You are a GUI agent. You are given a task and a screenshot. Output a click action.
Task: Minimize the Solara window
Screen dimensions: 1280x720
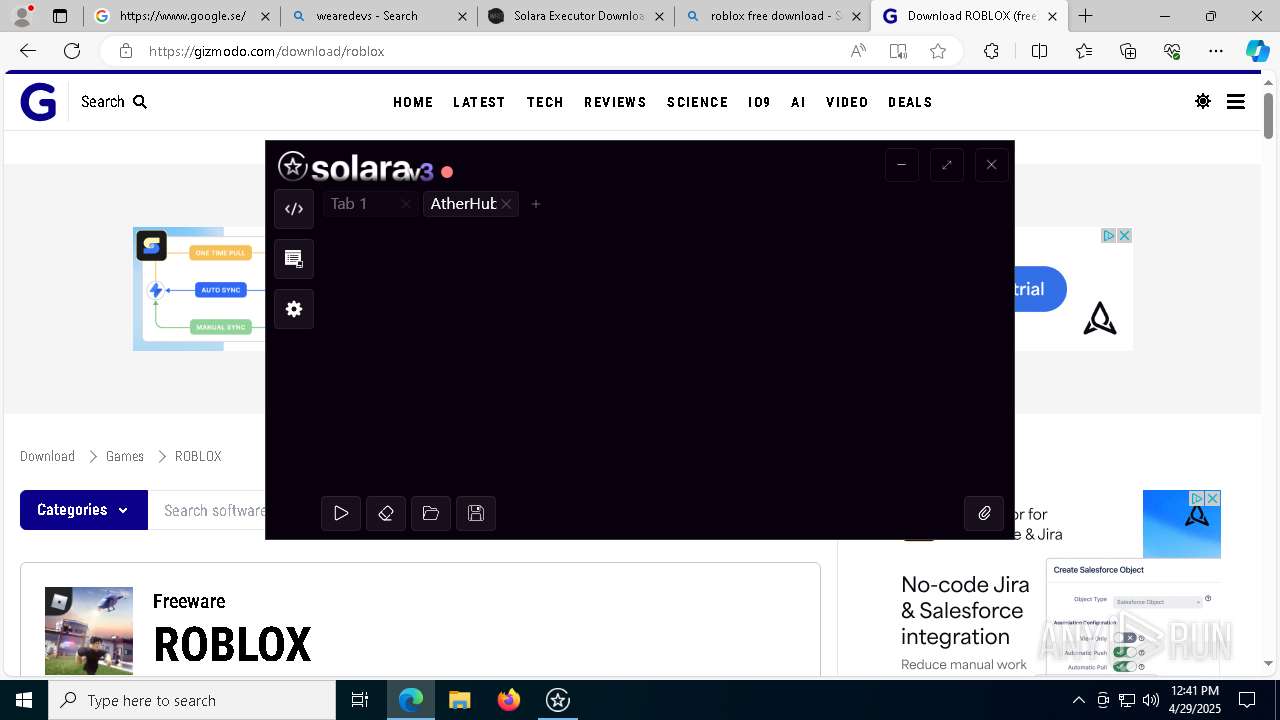tap(901, 165)
